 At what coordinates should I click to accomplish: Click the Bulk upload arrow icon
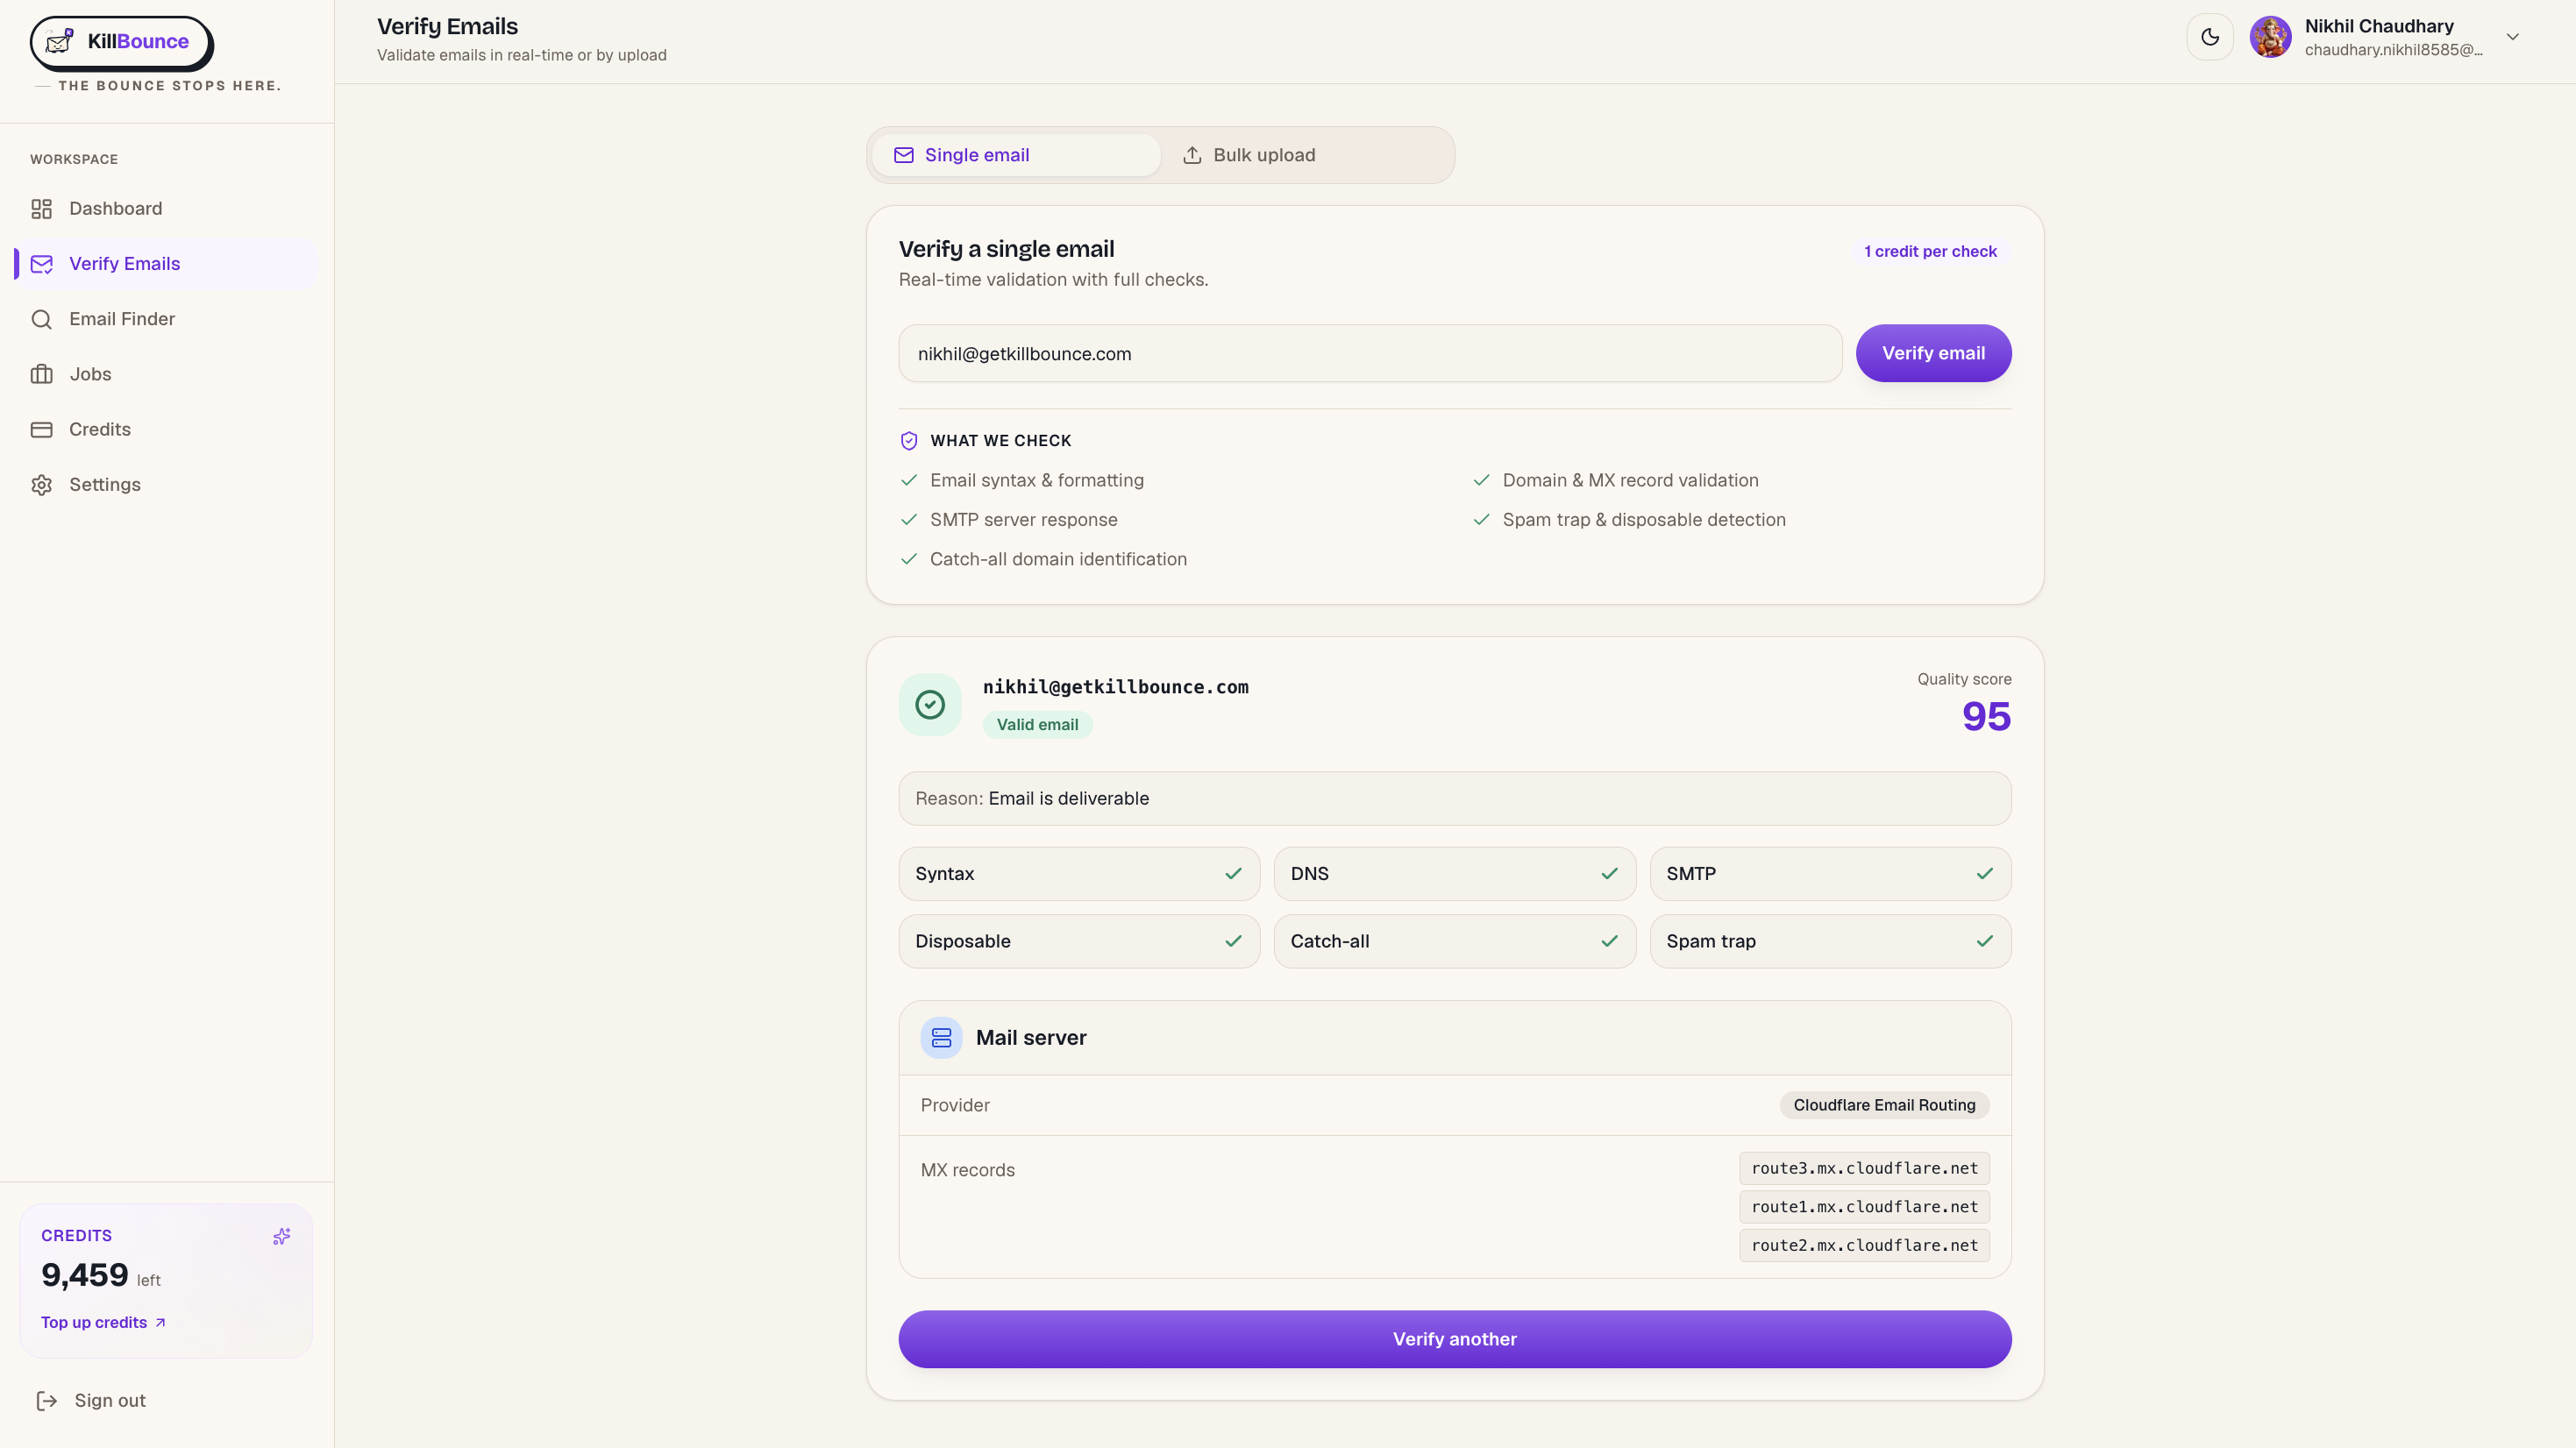tap(1192, 155)
